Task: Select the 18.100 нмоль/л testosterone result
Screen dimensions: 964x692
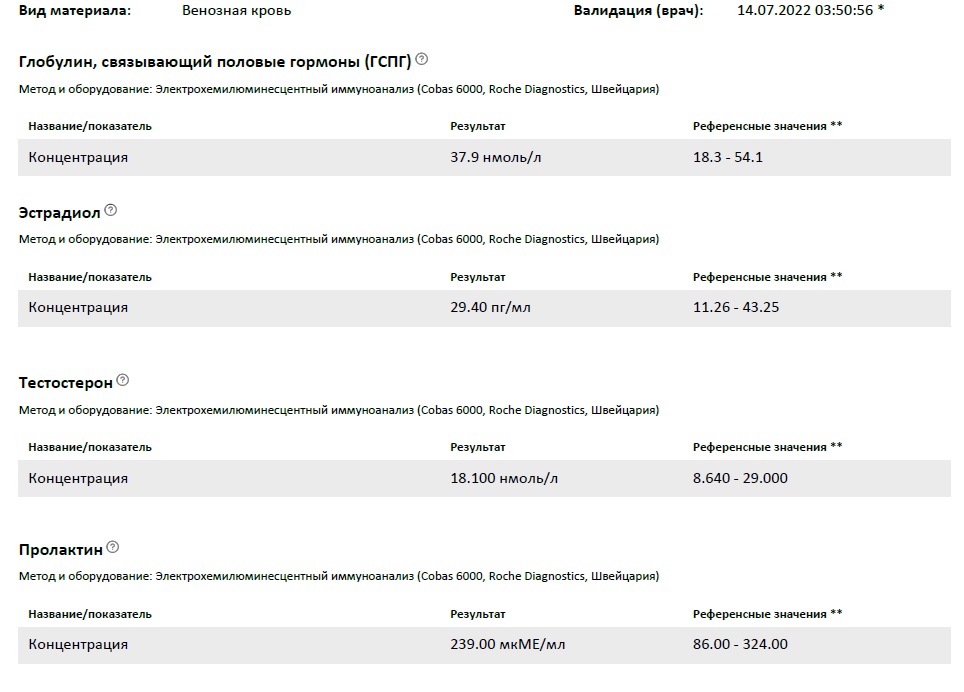Action: pyautogui.click(x=504, y=478)
